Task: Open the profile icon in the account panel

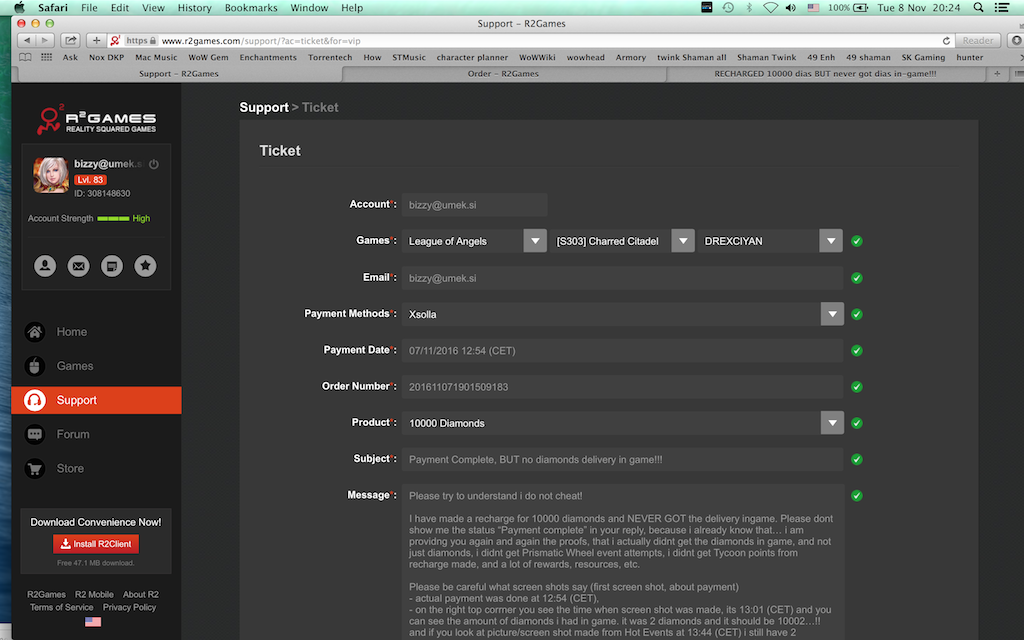Action: 45,265
